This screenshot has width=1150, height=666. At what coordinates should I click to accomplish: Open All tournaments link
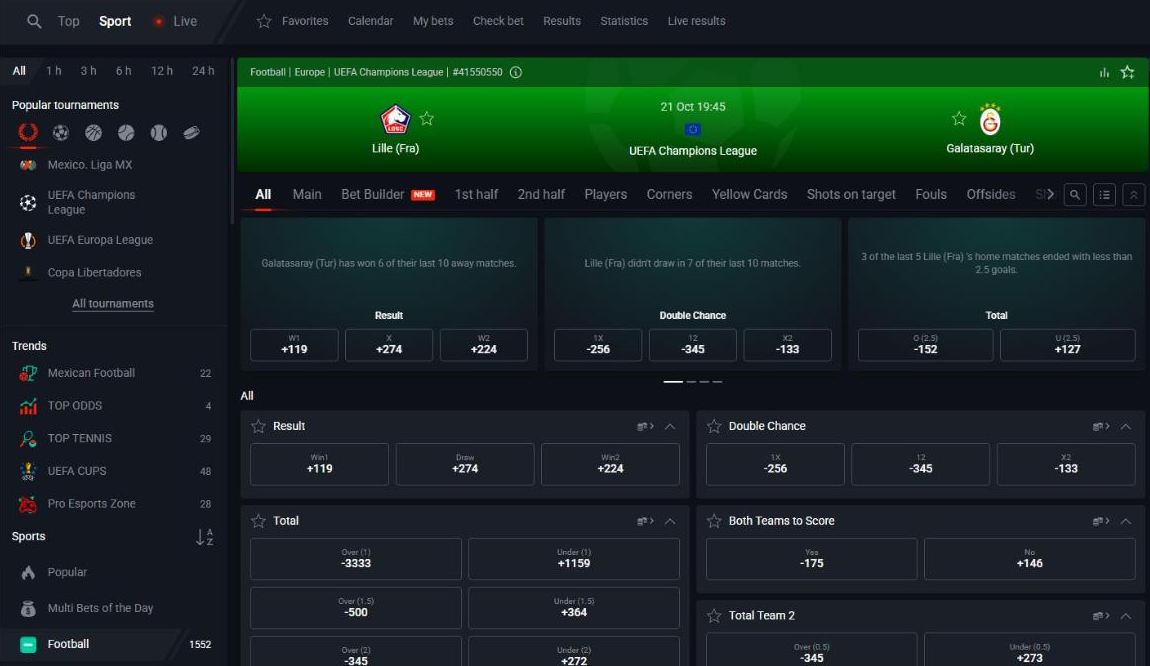tap(113, 304)
